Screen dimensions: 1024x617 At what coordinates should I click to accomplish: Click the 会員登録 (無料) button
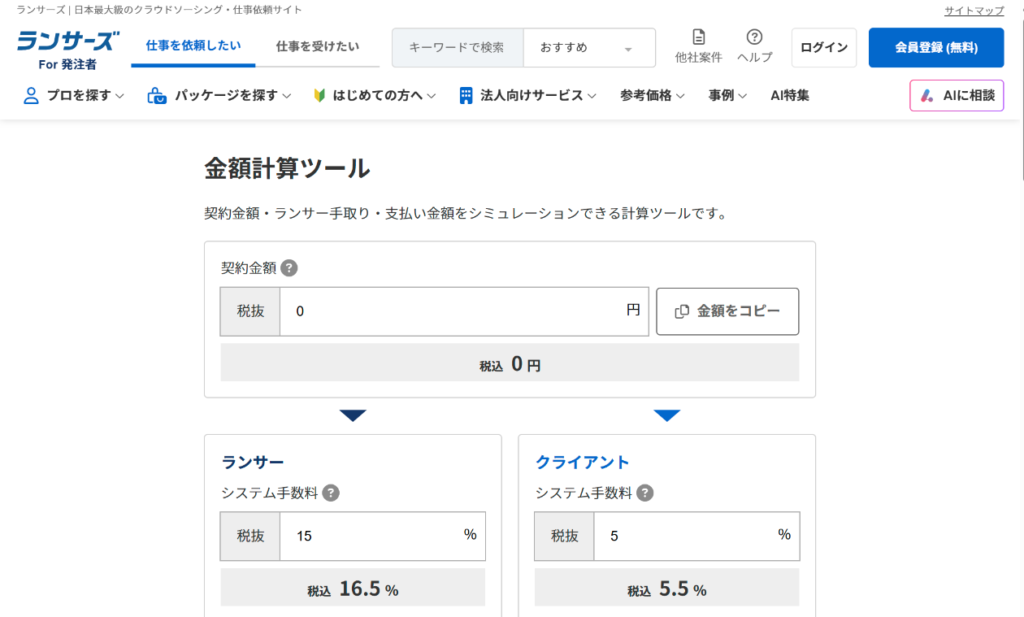point(936,48)
